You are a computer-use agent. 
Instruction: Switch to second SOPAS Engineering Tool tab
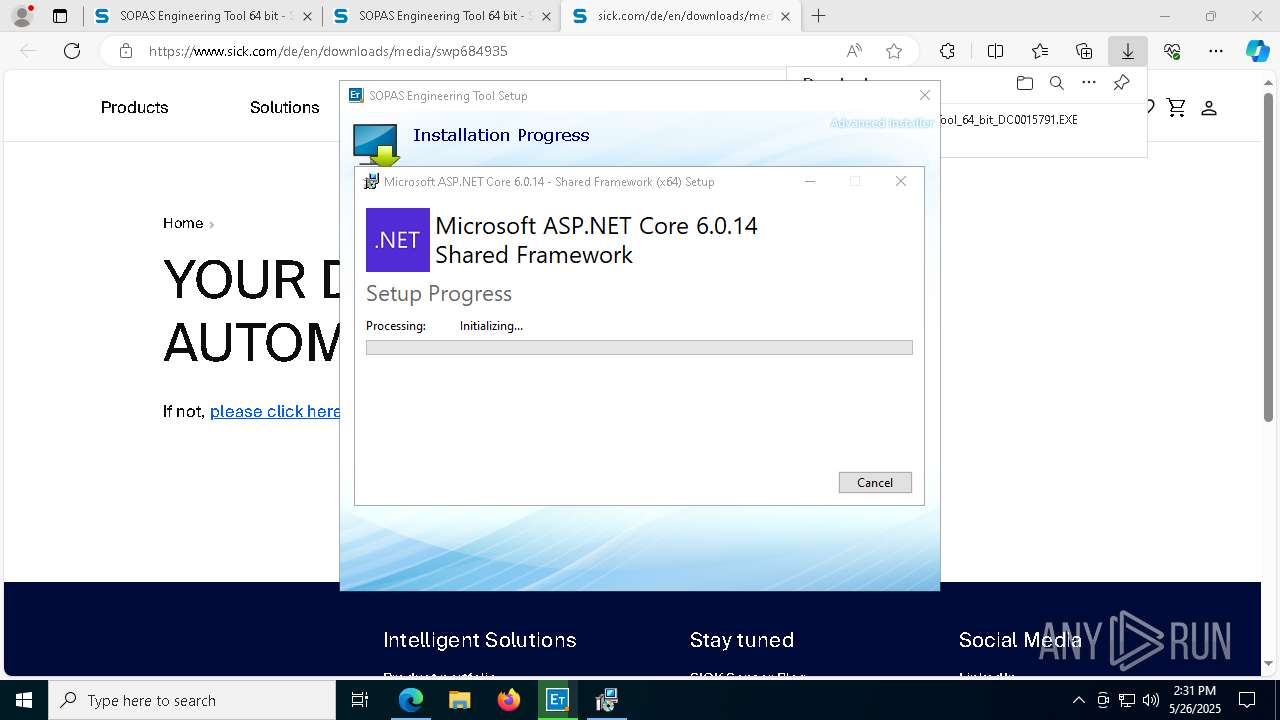tap(440, 16)
